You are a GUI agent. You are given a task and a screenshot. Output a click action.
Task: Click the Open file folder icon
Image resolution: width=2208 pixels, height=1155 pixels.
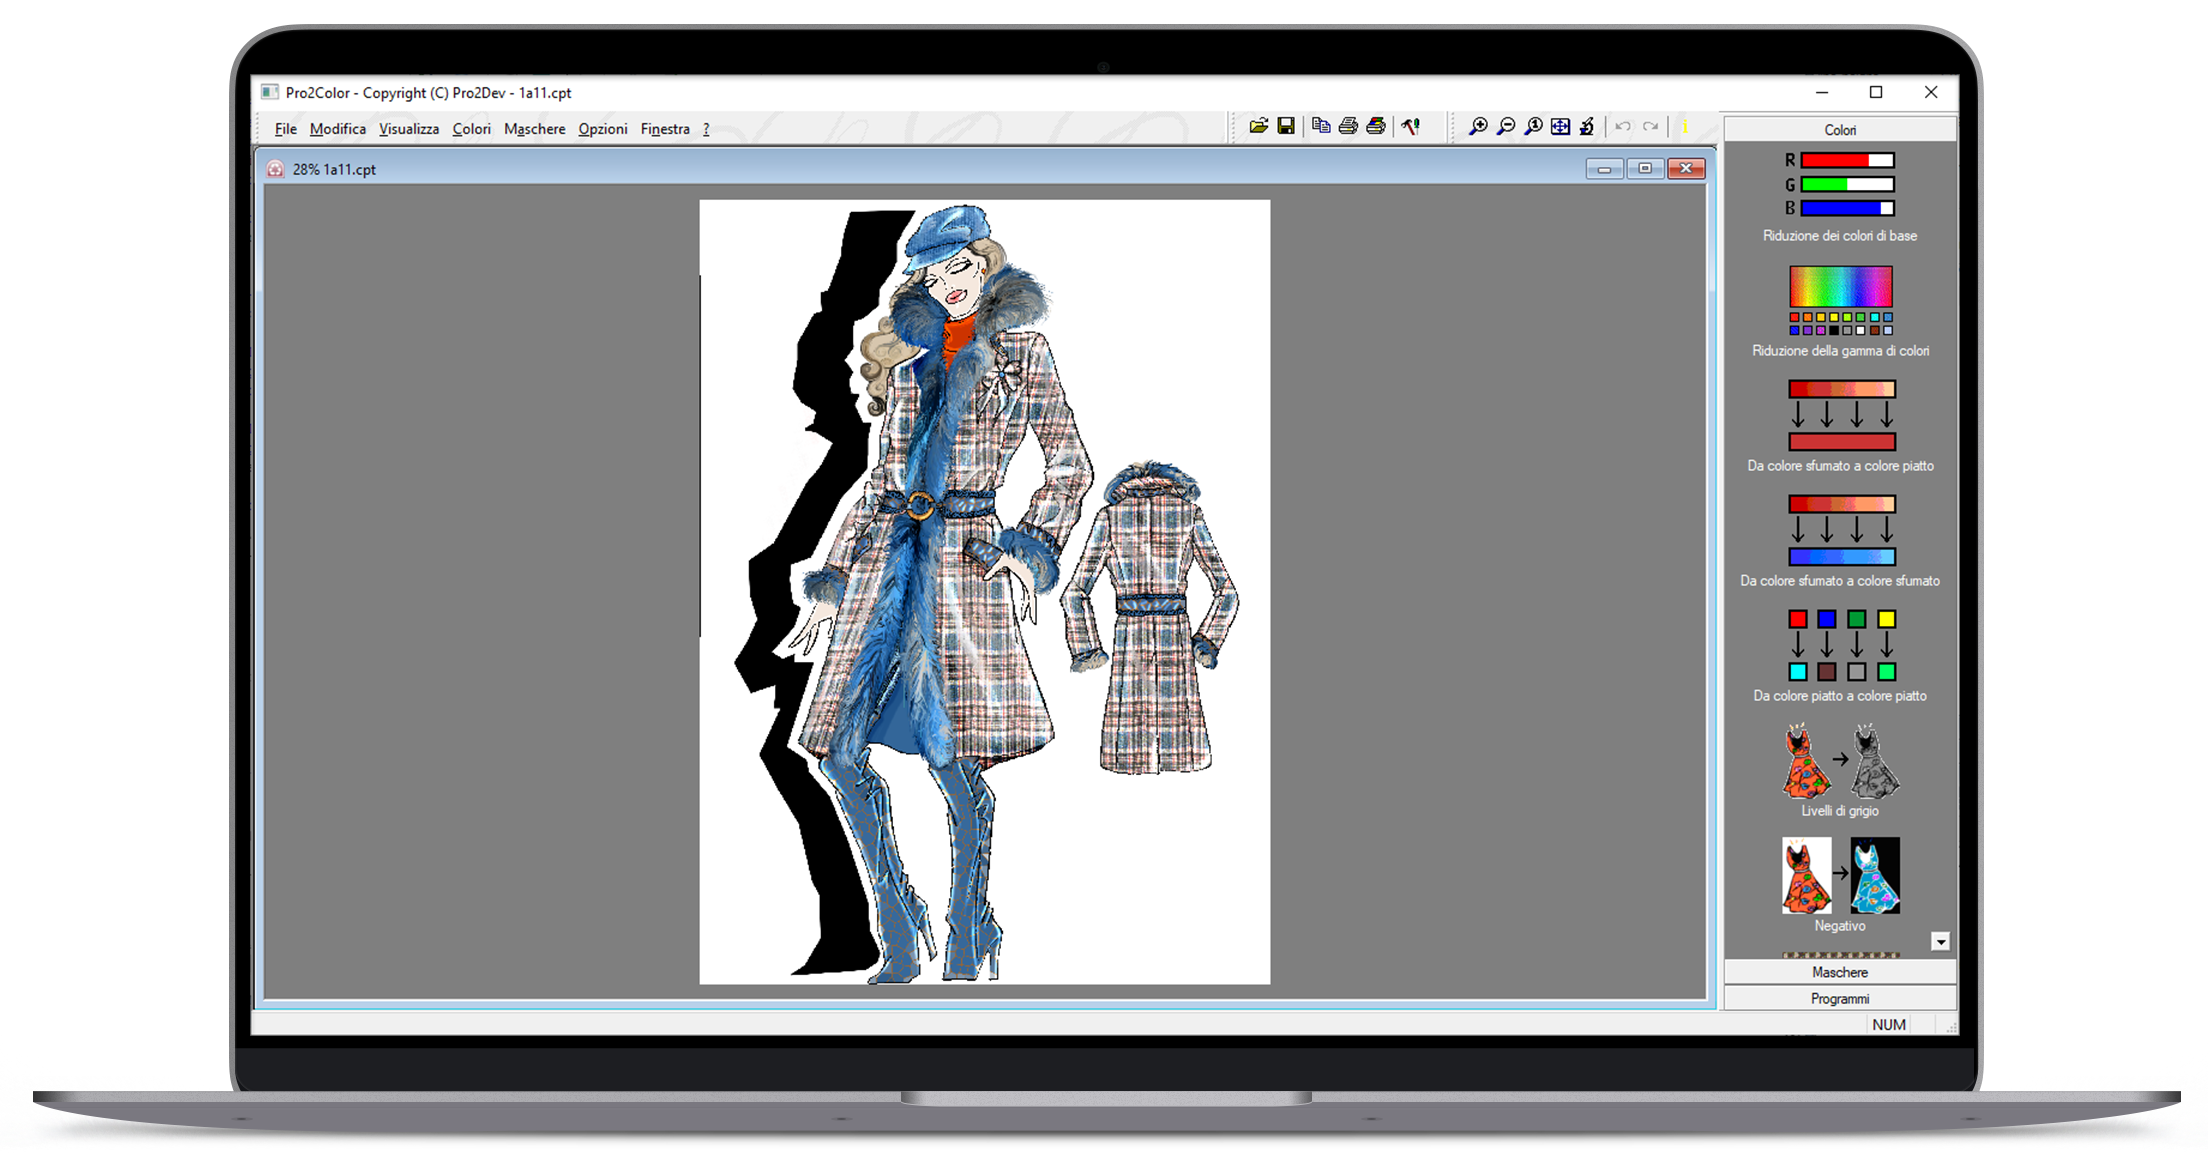[1258, 126]
